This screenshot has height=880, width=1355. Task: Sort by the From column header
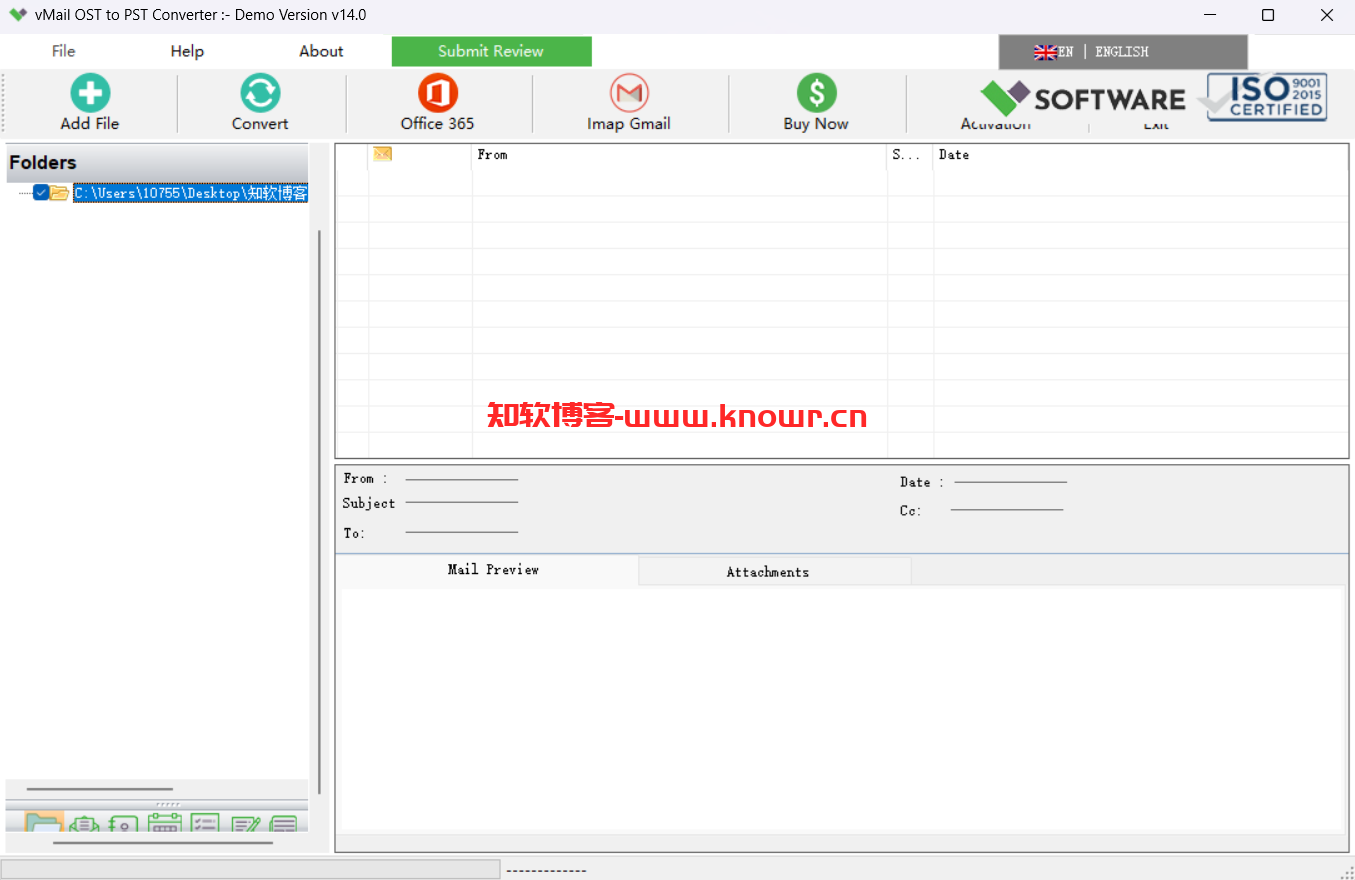[x=679, y=155]
